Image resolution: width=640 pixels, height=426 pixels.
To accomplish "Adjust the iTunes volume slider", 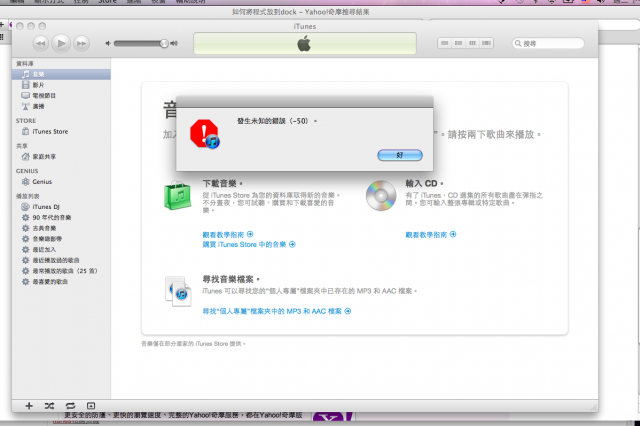I will coord(141,43).
